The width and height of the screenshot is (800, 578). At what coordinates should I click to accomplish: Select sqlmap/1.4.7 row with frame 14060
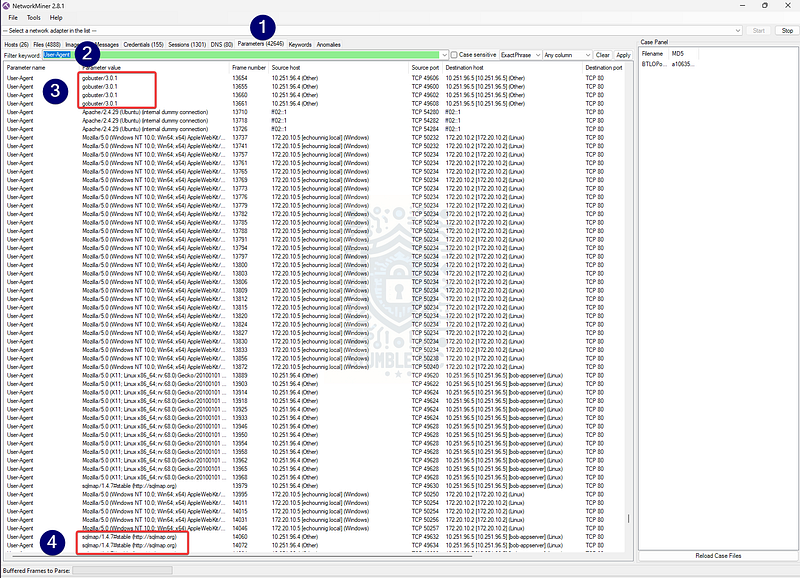coord(314,537)
